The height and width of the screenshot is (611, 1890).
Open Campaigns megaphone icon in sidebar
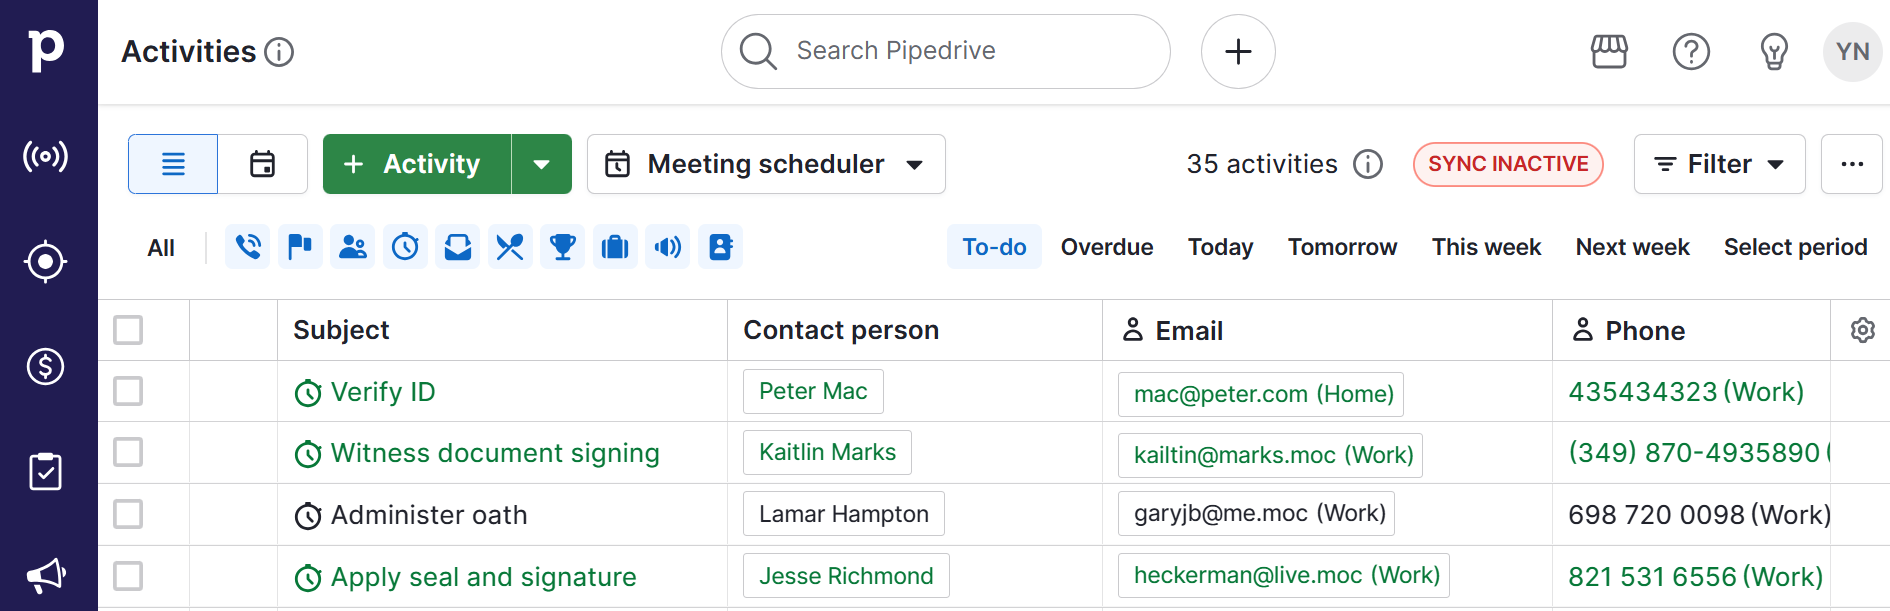click(46, 575)
